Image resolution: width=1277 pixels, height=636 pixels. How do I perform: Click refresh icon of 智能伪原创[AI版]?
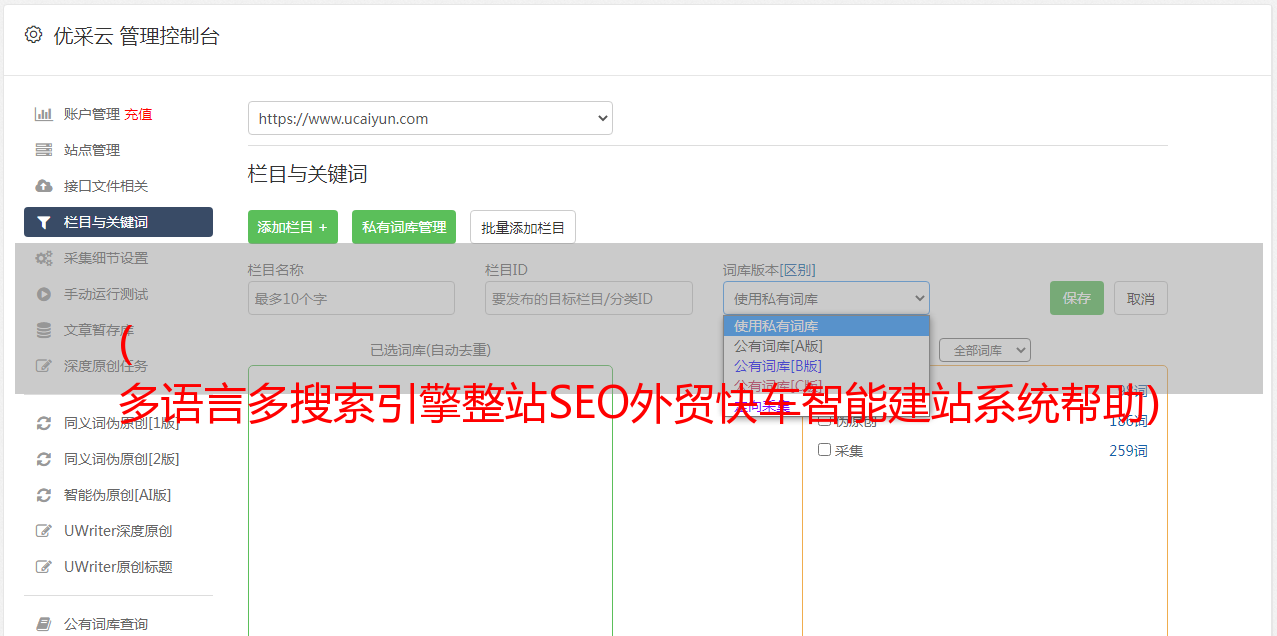(x=44, y=495)
